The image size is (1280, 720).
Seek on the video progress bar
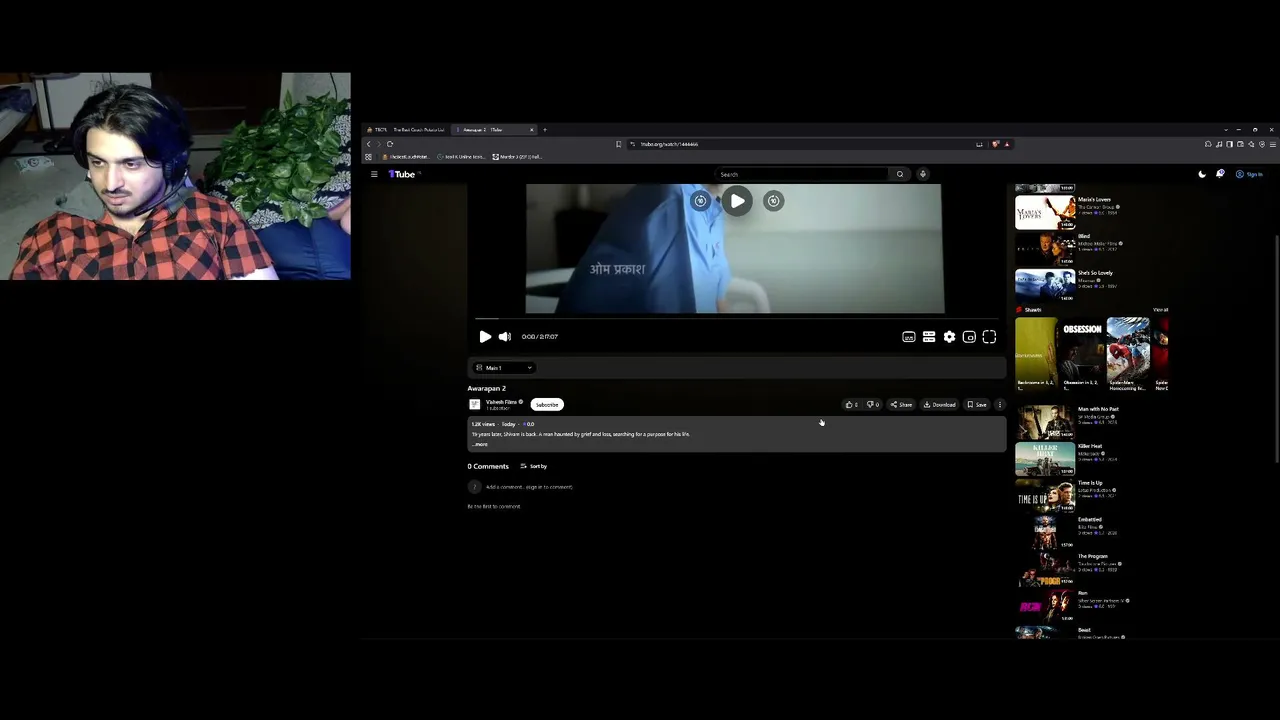[737, 319]
